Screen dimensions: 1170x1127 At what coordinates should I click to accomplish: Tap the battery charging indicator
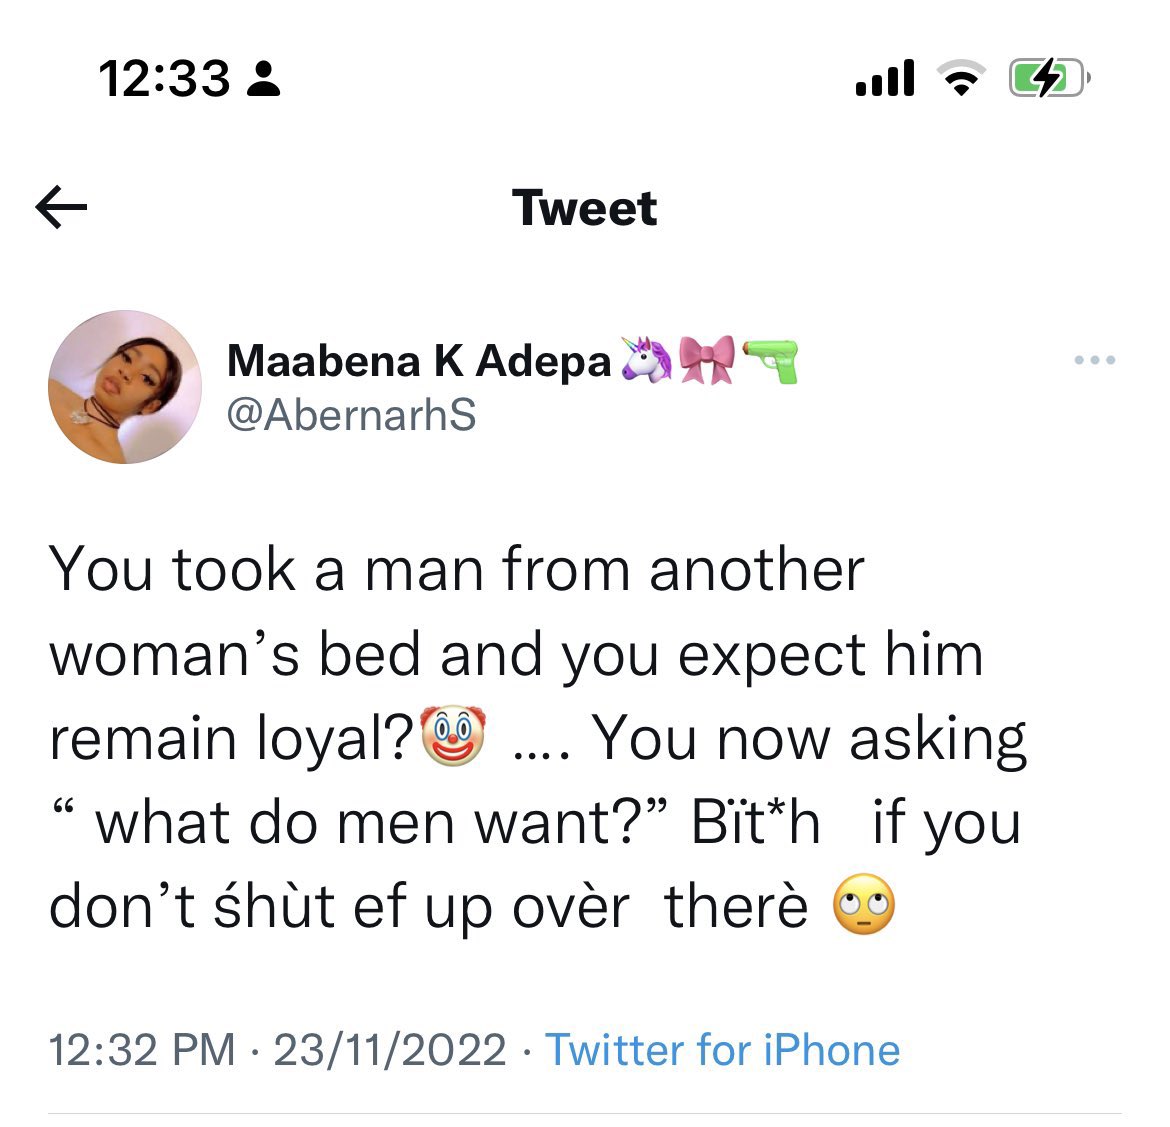click(1049, 78)
